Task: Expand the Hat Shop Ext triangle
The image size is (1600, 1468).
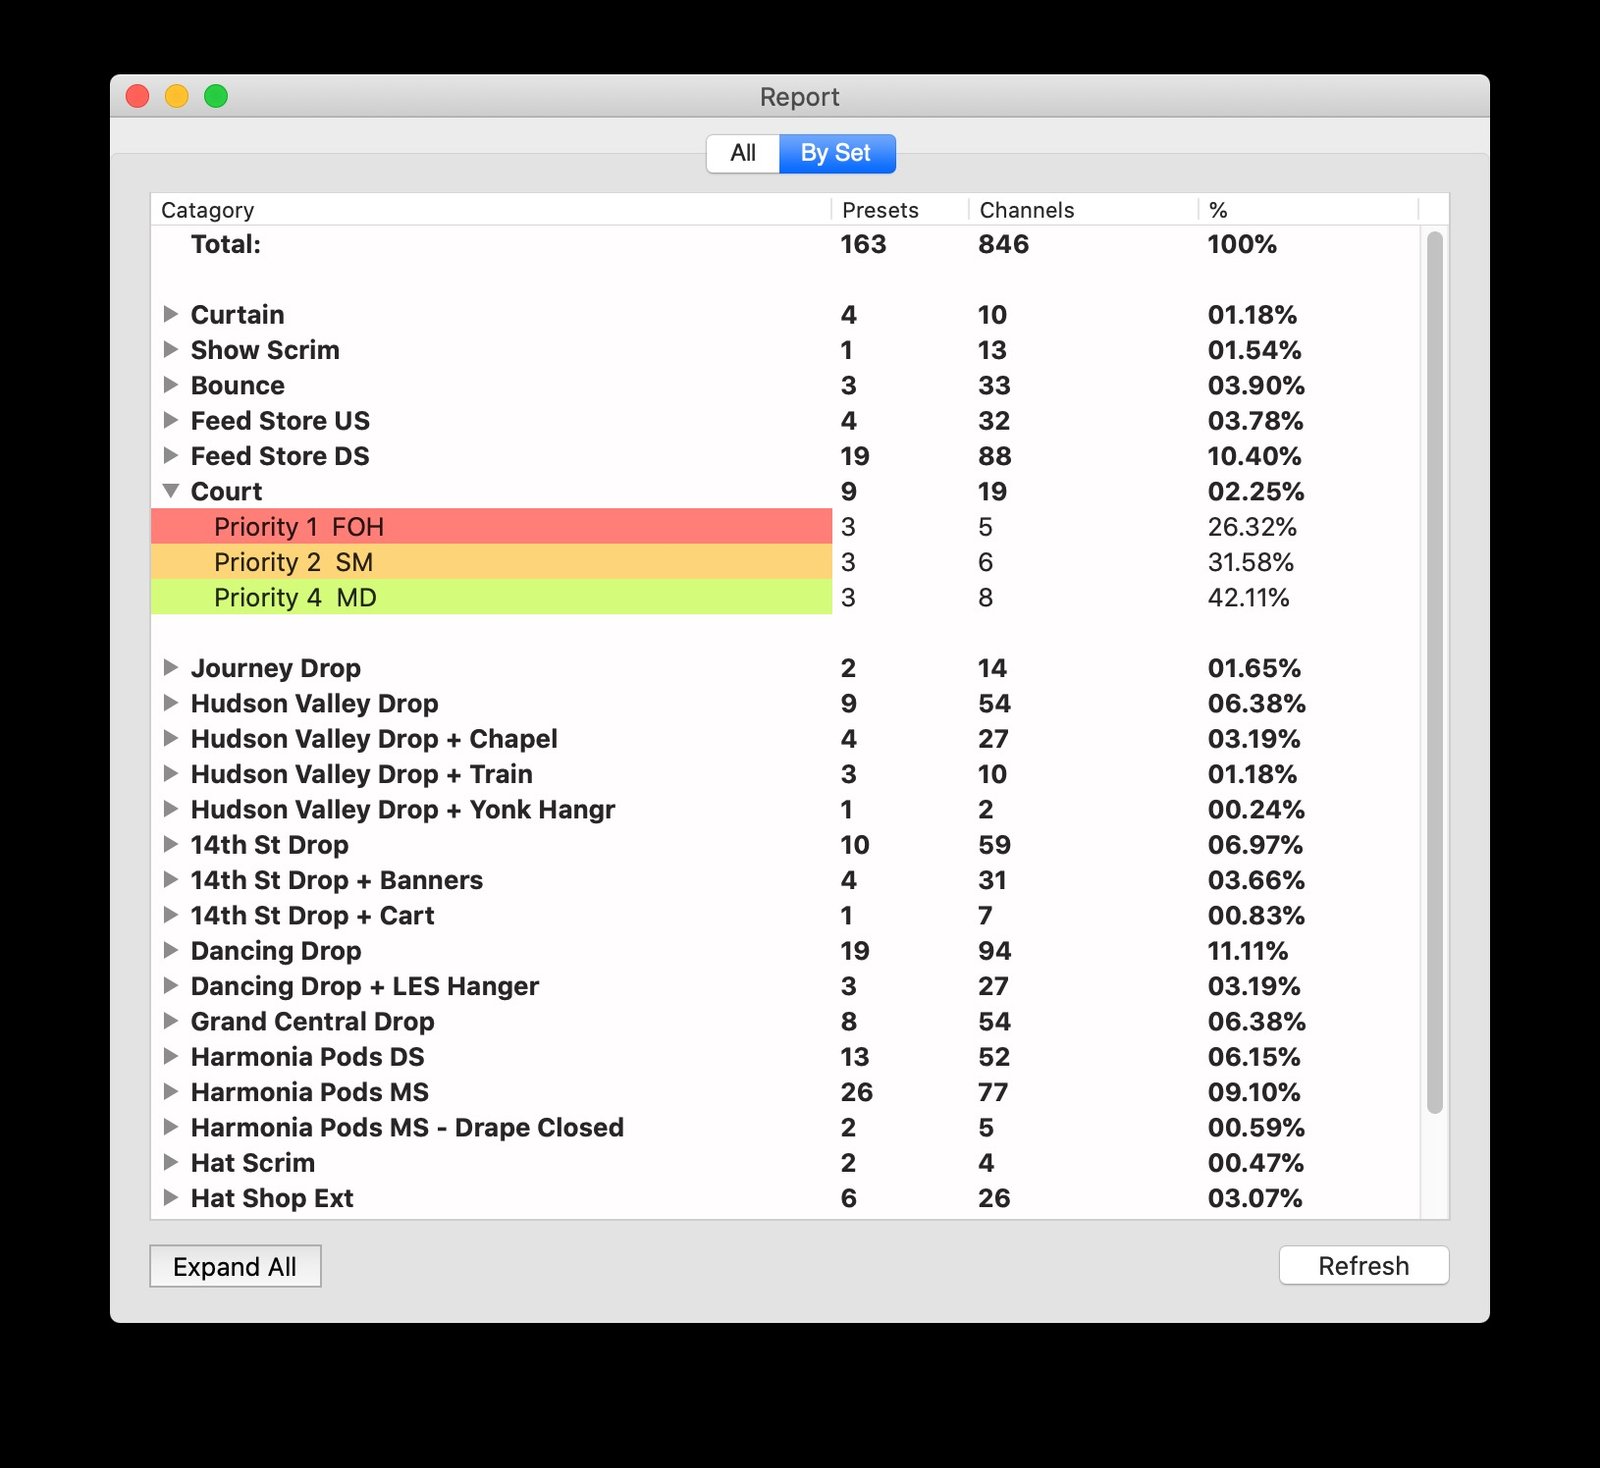Action: coord(171,1197)
